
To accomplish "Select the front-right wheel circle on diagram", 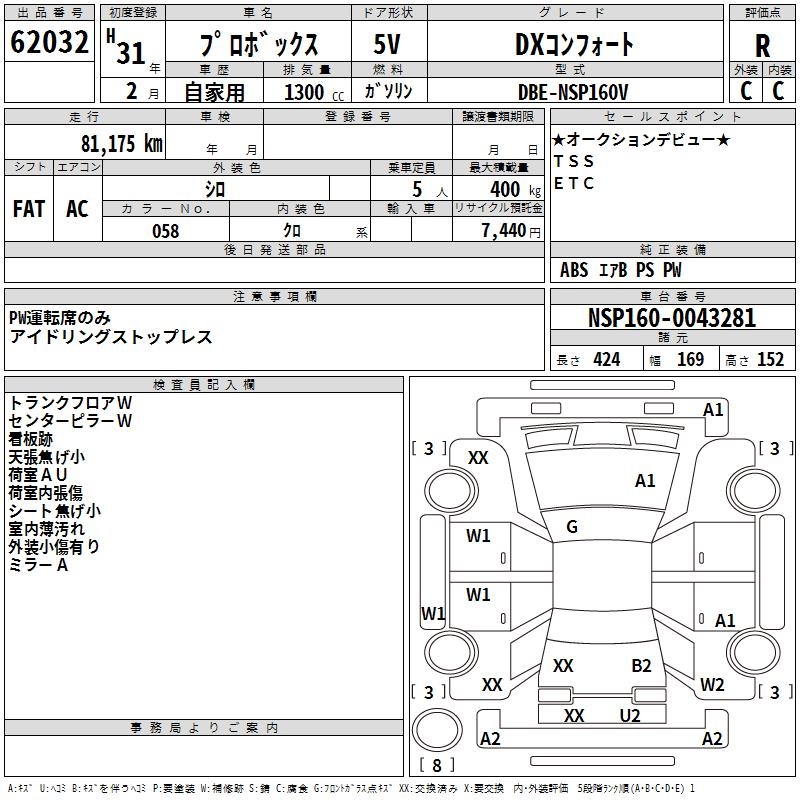I will [753, 492].
